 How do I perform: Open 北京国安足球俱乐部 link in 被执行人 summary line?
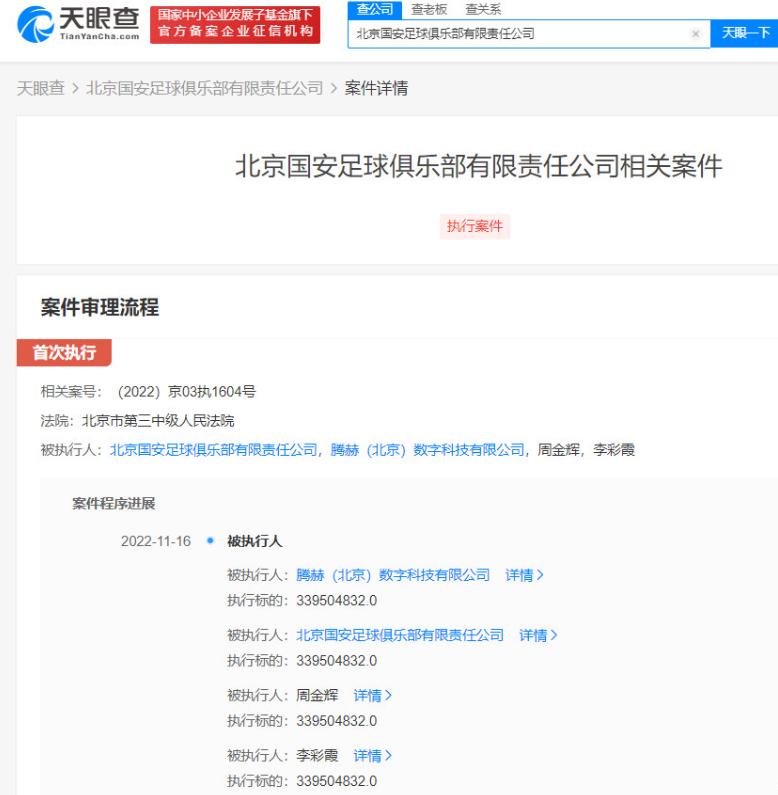[x=214, y=450]
